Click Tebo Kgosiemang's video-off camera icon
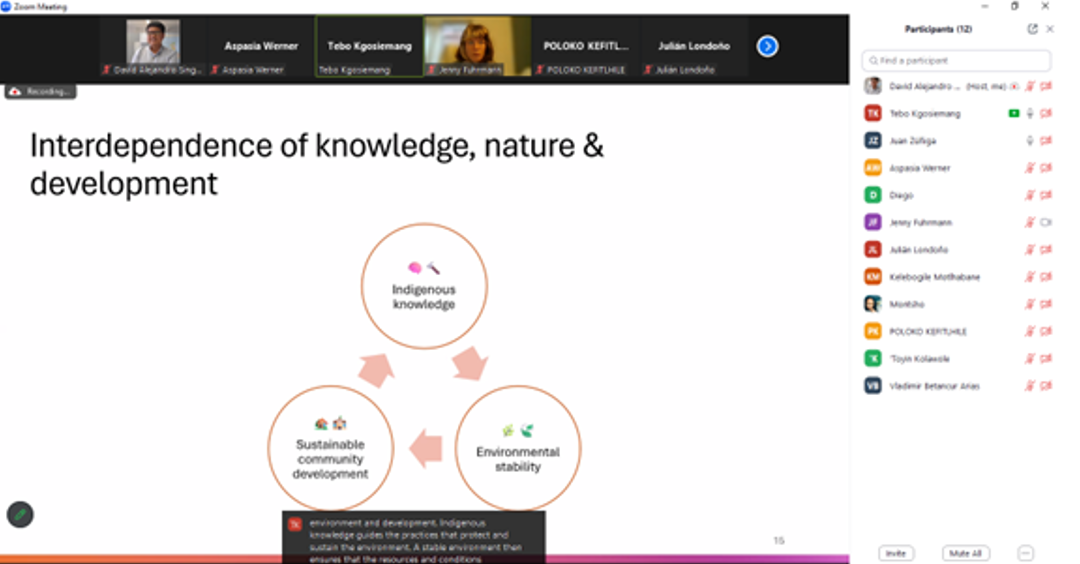 pyautogui.click(x=1046, y=113)
